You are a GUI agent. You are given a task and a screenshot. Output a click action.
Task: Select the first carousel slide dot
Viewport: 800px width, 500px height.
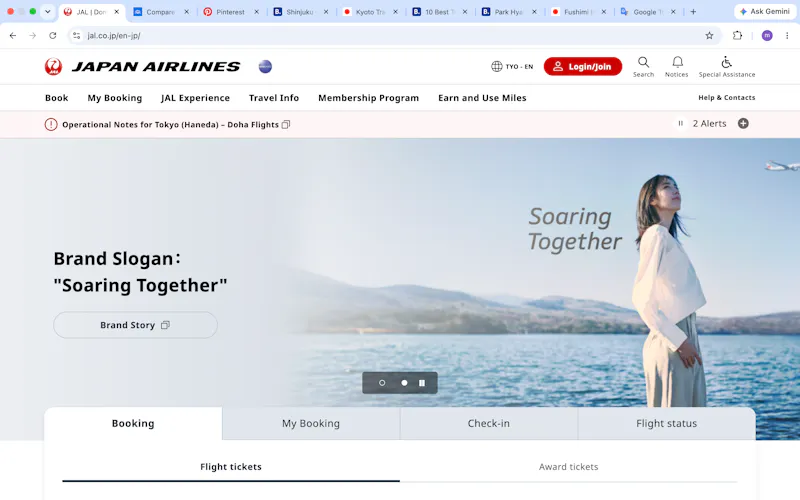click(x=382, y=383)
